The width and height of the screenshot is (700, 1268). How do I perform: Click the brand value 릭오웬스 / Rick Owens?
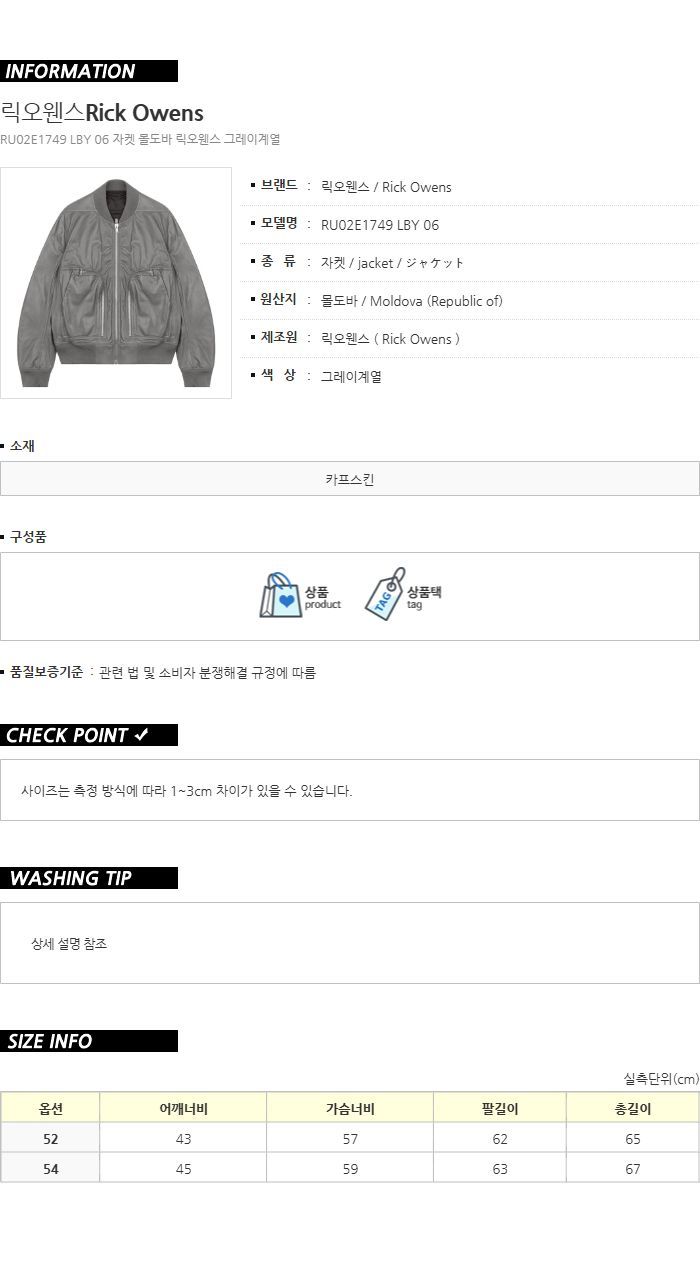386,187
